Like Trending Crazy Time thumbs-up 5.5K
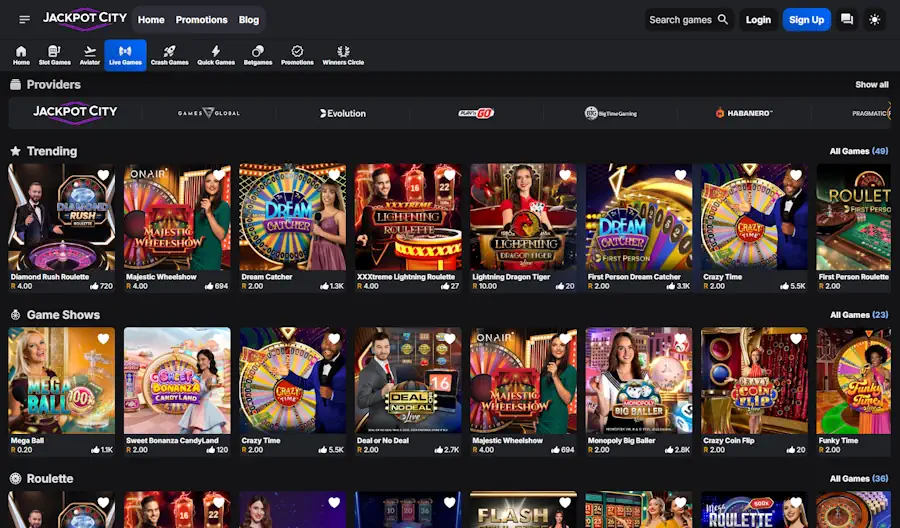Image resolution: width=900 pixels, height=528 pixels. 785,286
